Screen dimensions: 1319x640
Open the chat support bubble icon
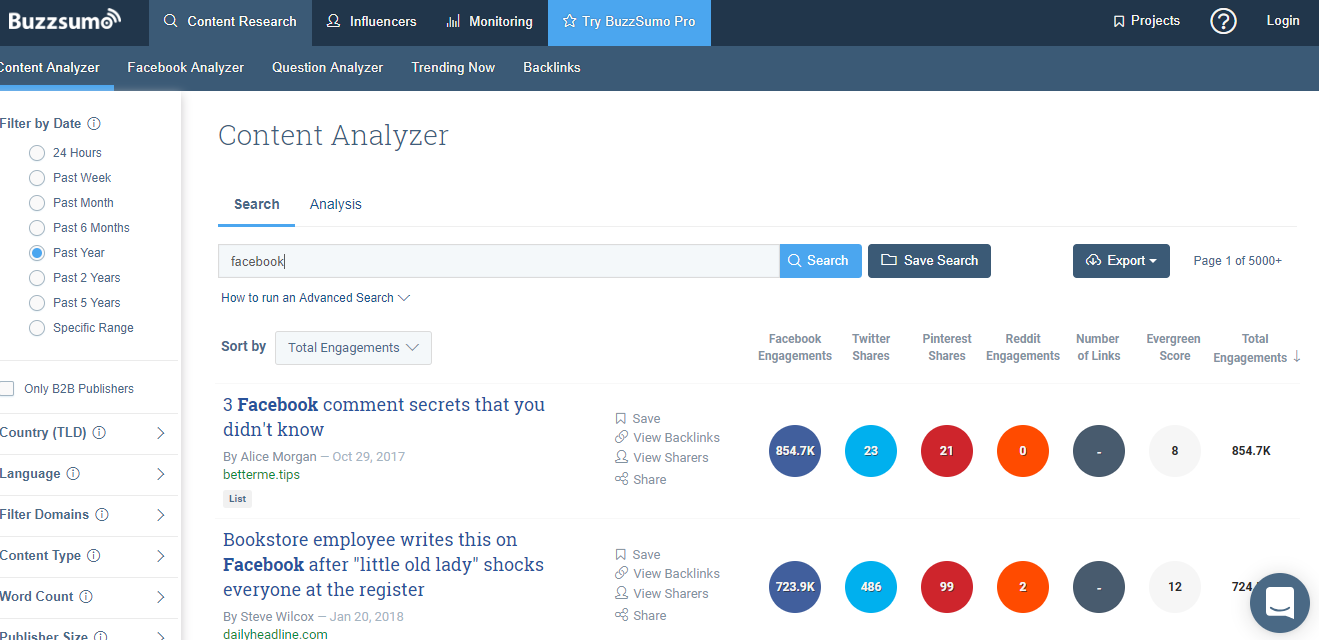1279,603
